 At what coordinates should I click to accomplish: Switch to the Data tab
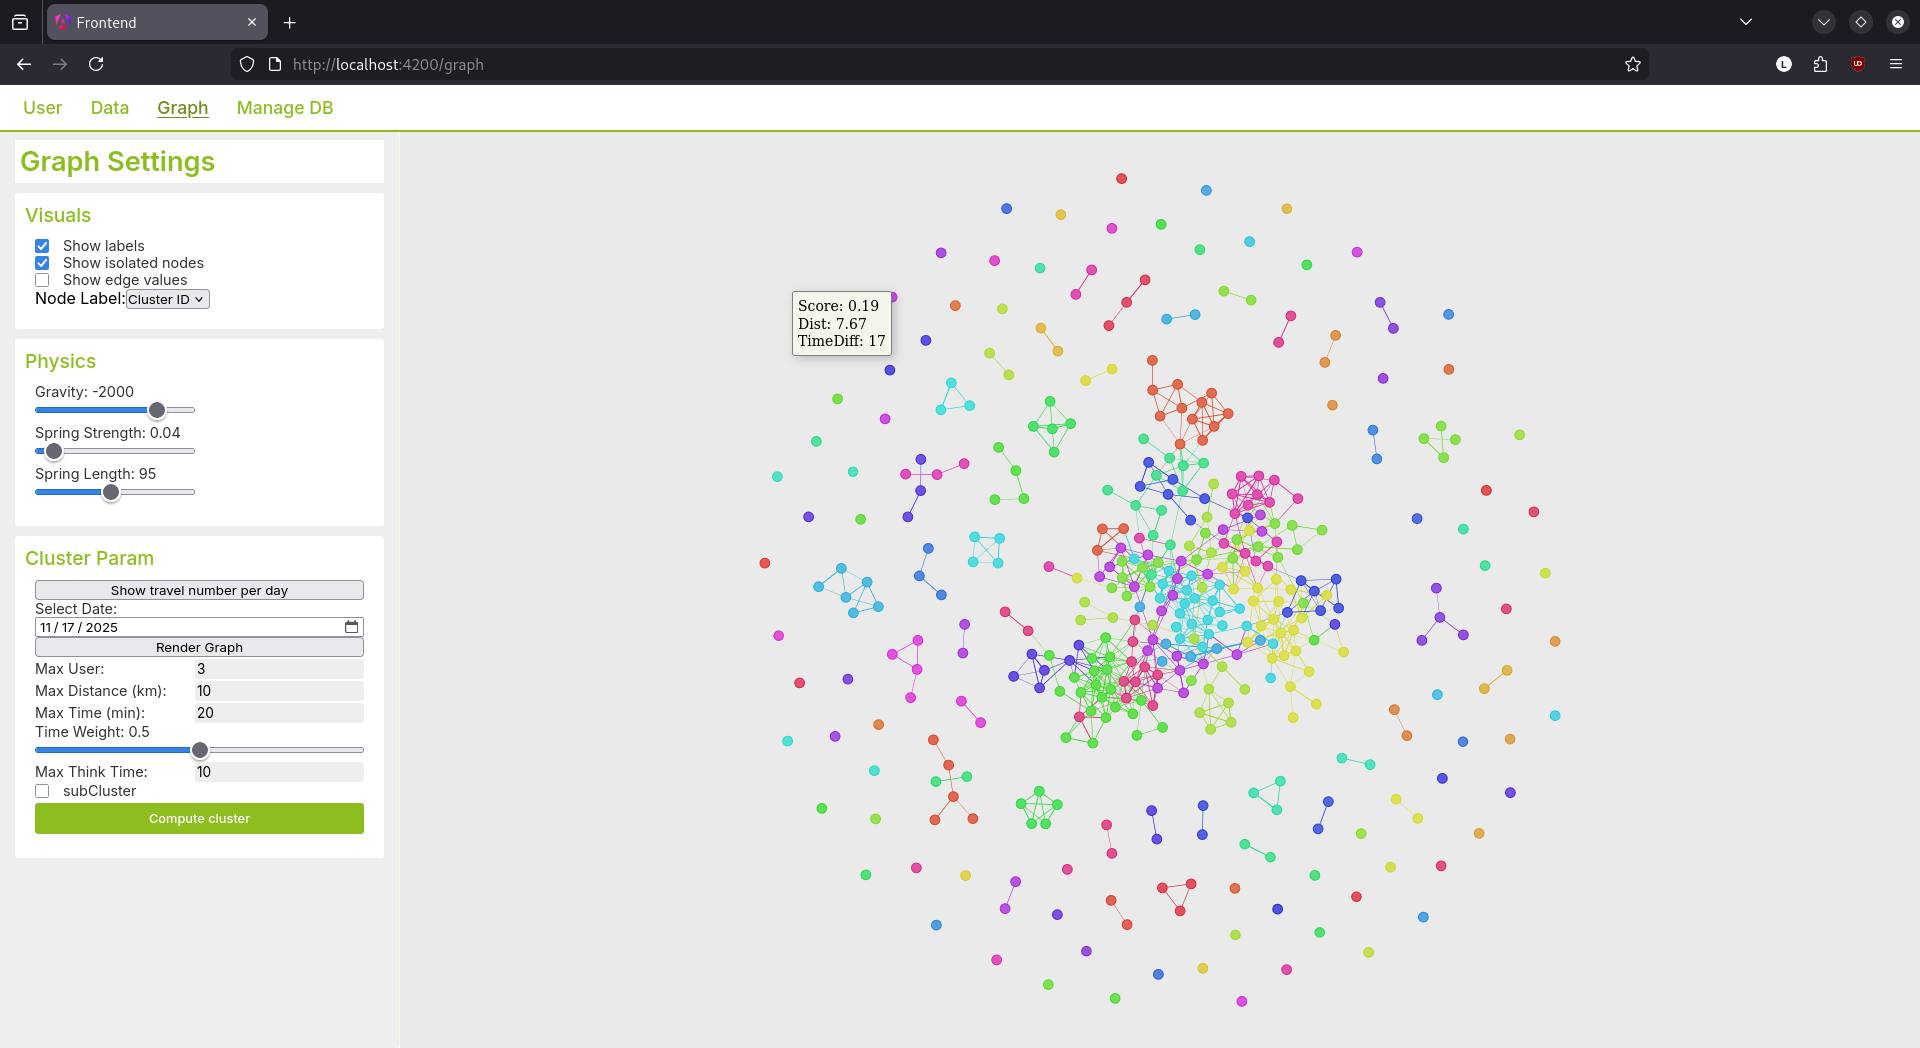point(109,108)
